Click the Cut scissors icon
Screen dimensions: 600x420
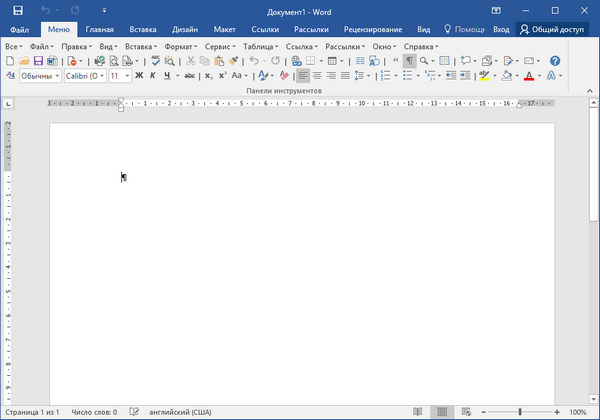(191, 61)
